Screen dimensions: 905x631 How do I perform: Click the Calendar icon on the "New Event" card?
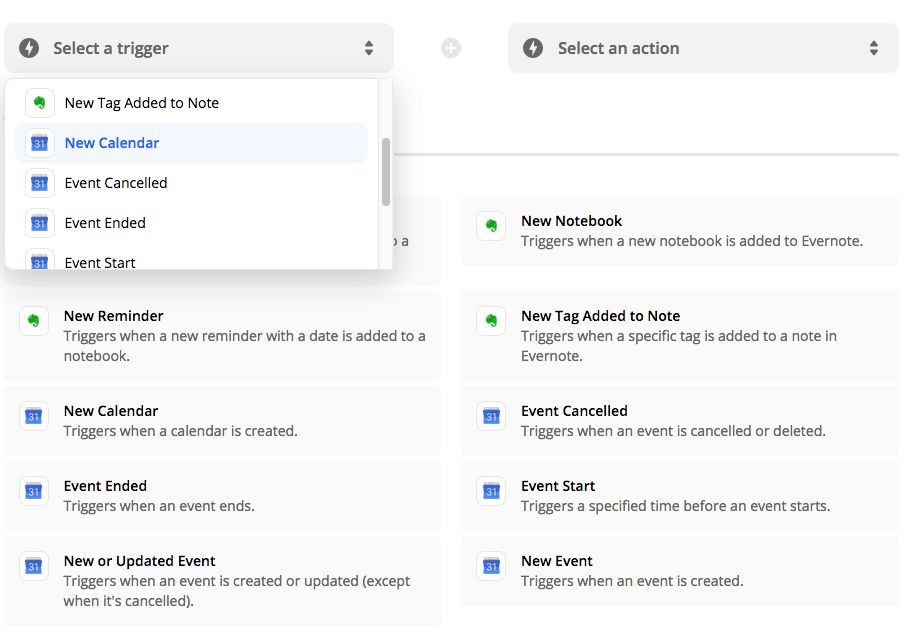pos(491,566)
